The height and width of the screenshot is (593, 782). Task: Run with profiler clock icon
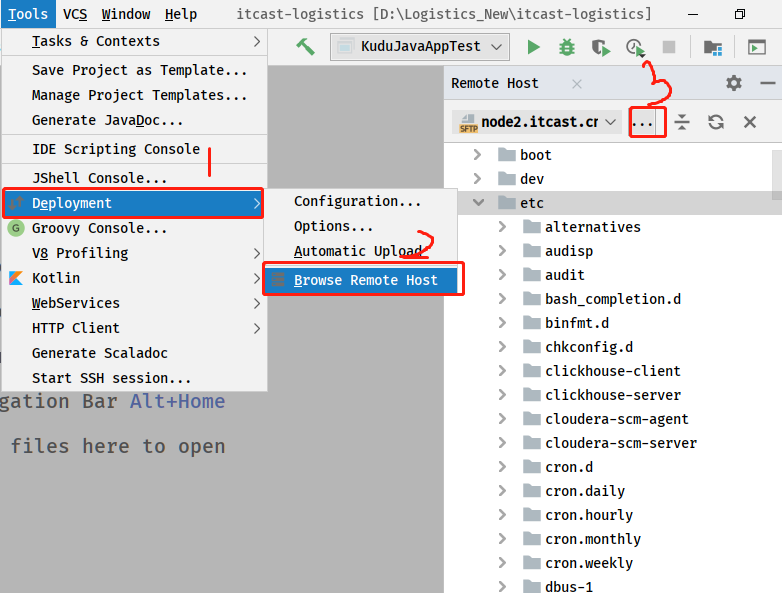point(635,47)
